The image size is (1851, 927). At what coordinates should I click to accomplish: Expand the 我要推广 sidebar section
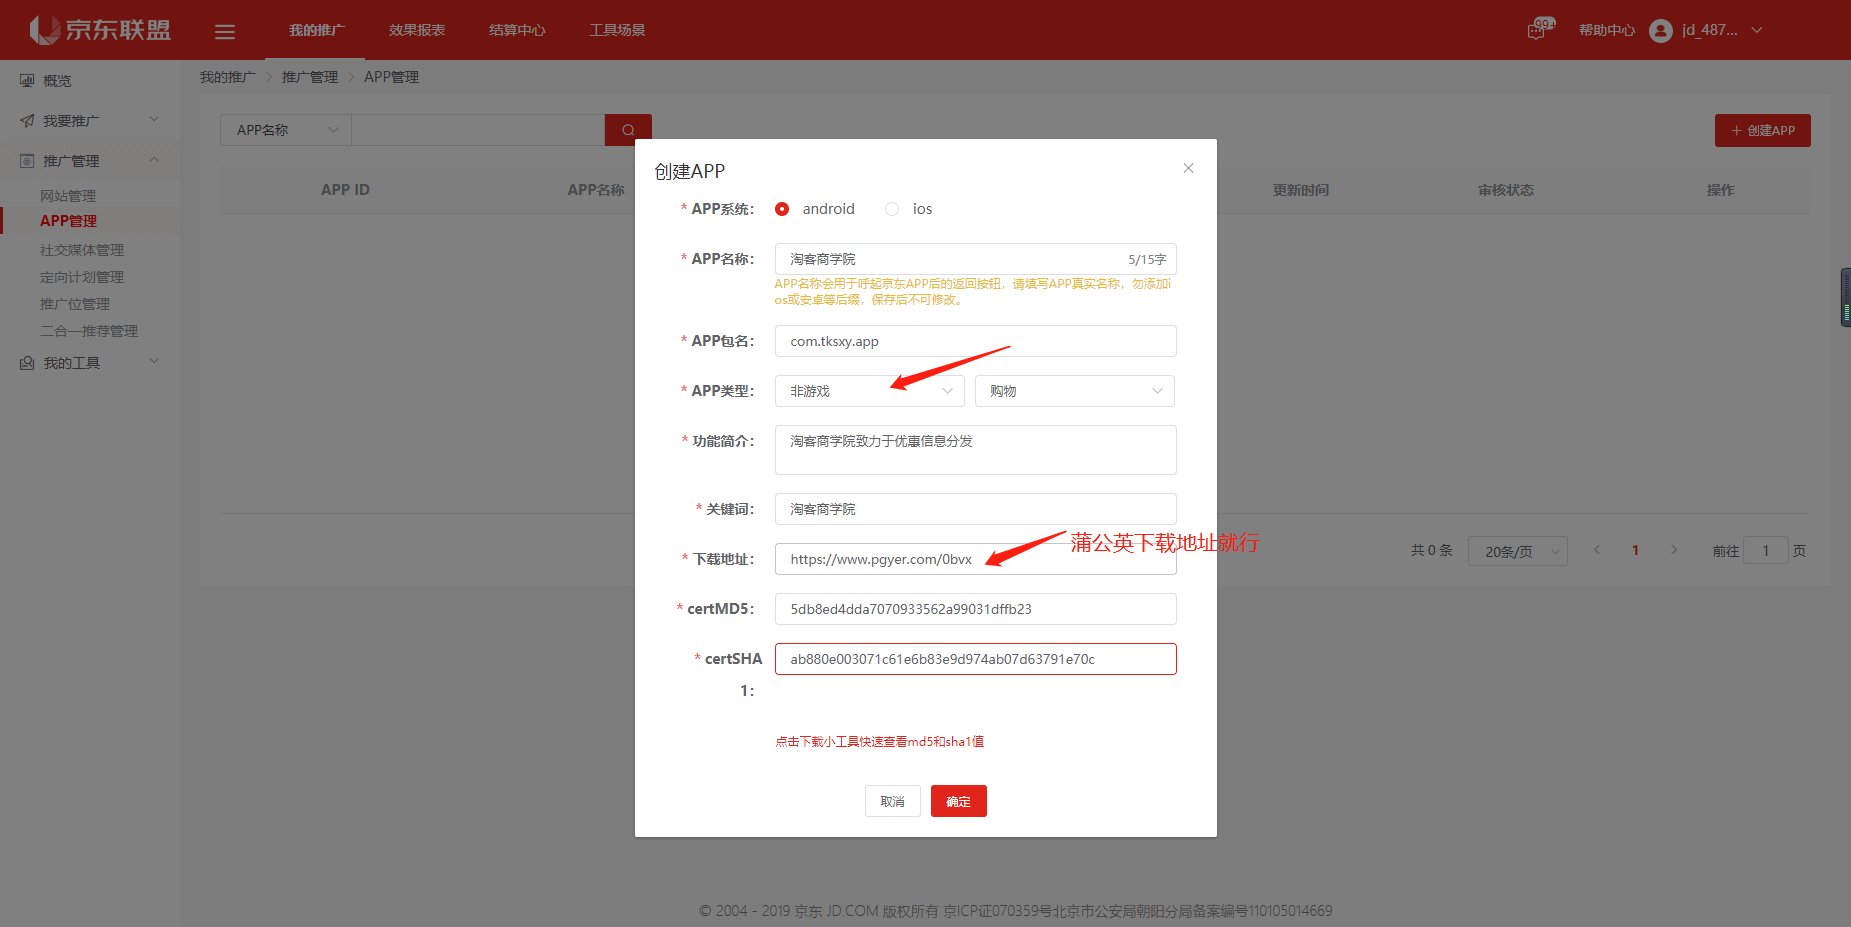(x=154, y=120)
